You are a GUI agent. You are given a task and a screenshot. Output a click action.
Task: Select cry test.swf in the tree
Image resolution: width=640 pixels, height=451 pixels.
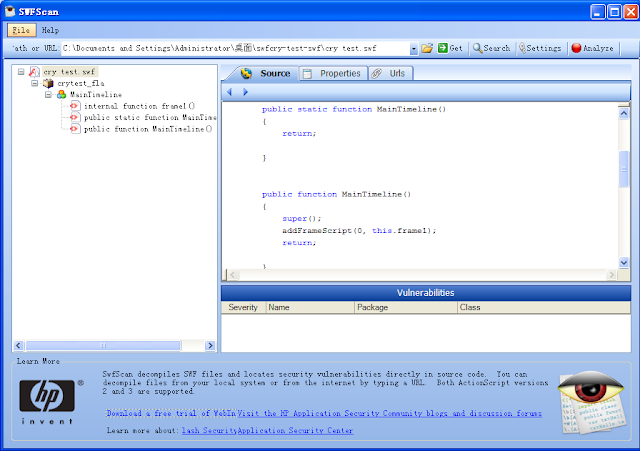coord(69,72)
